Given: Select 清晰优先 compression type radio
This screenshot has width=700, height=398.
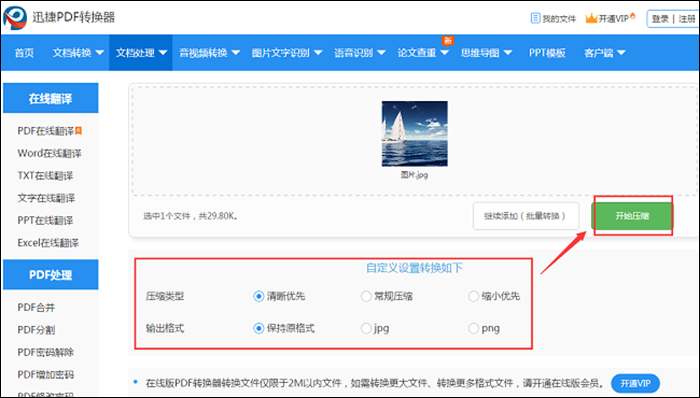Looking at the screenshot, I should click(258, 296).
